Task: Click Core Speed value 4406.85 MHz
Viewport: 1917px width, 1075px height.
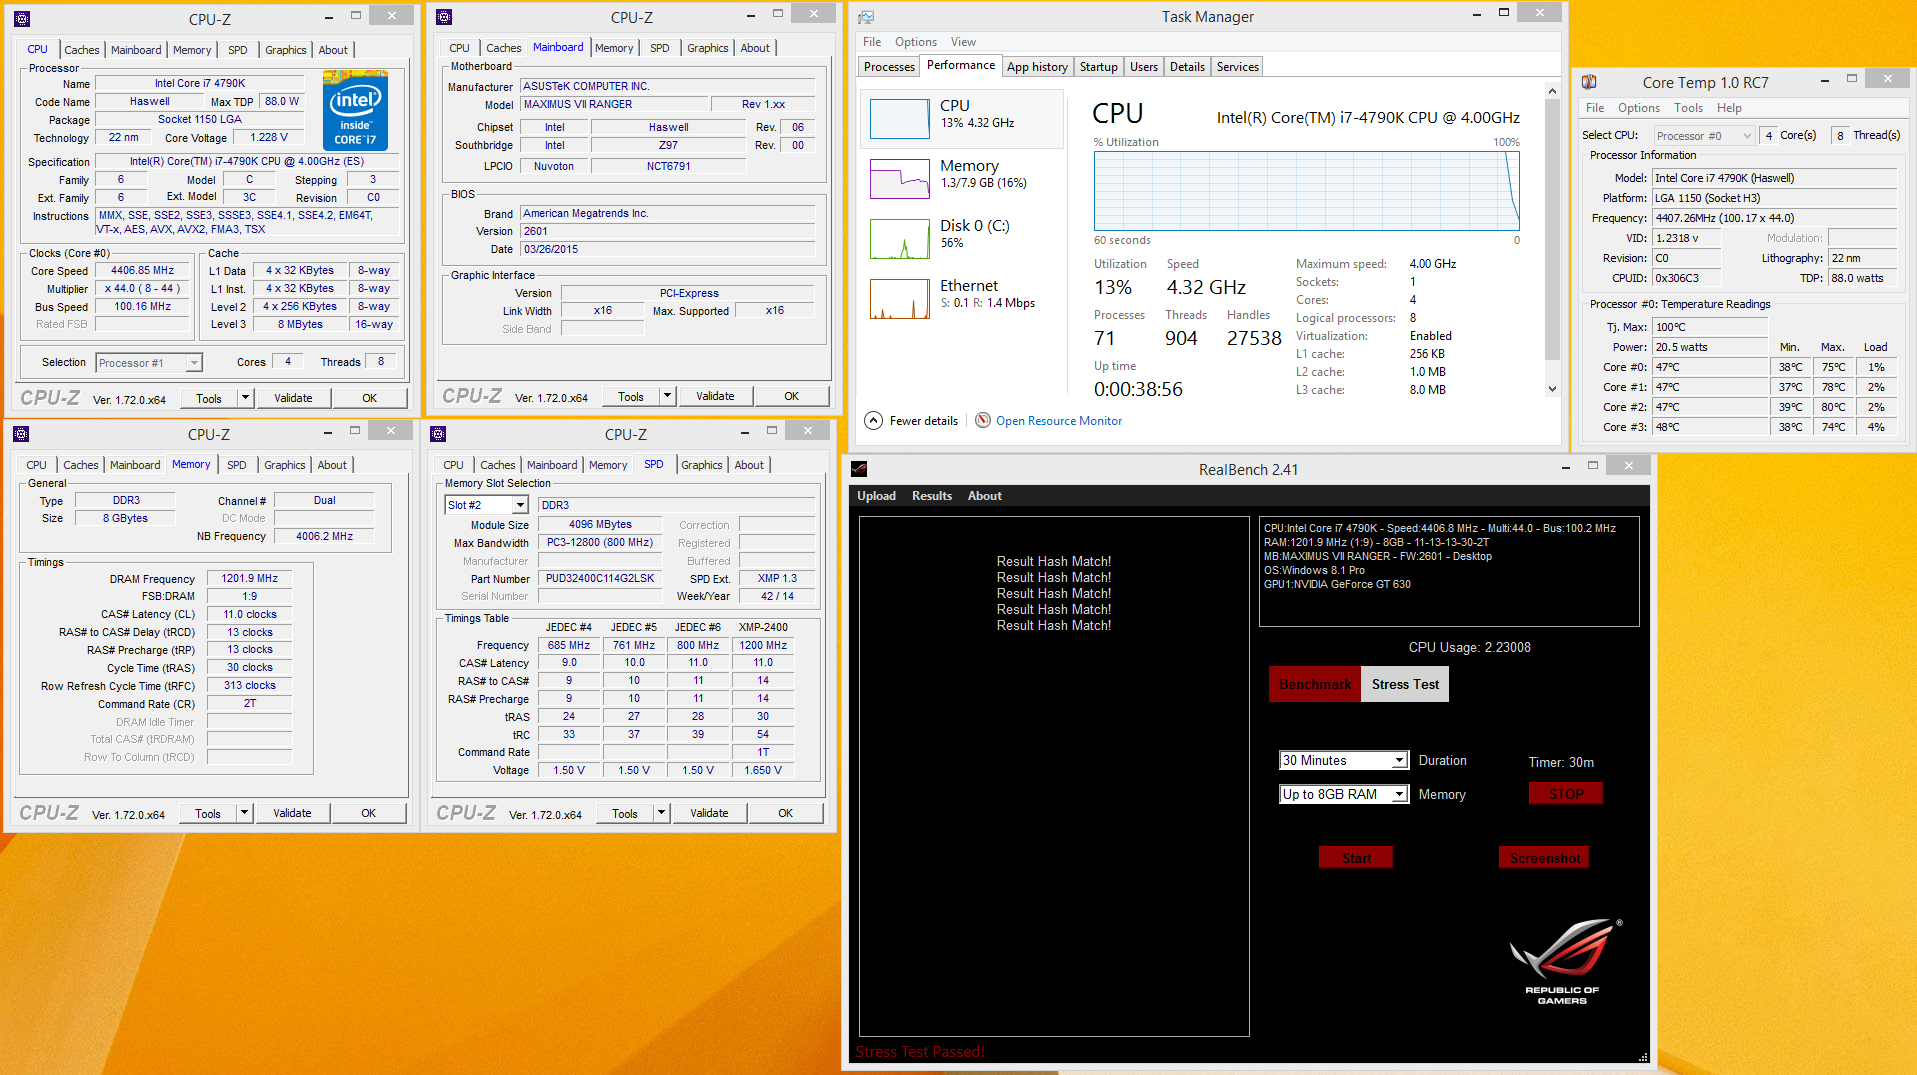Action: point(143,271)
